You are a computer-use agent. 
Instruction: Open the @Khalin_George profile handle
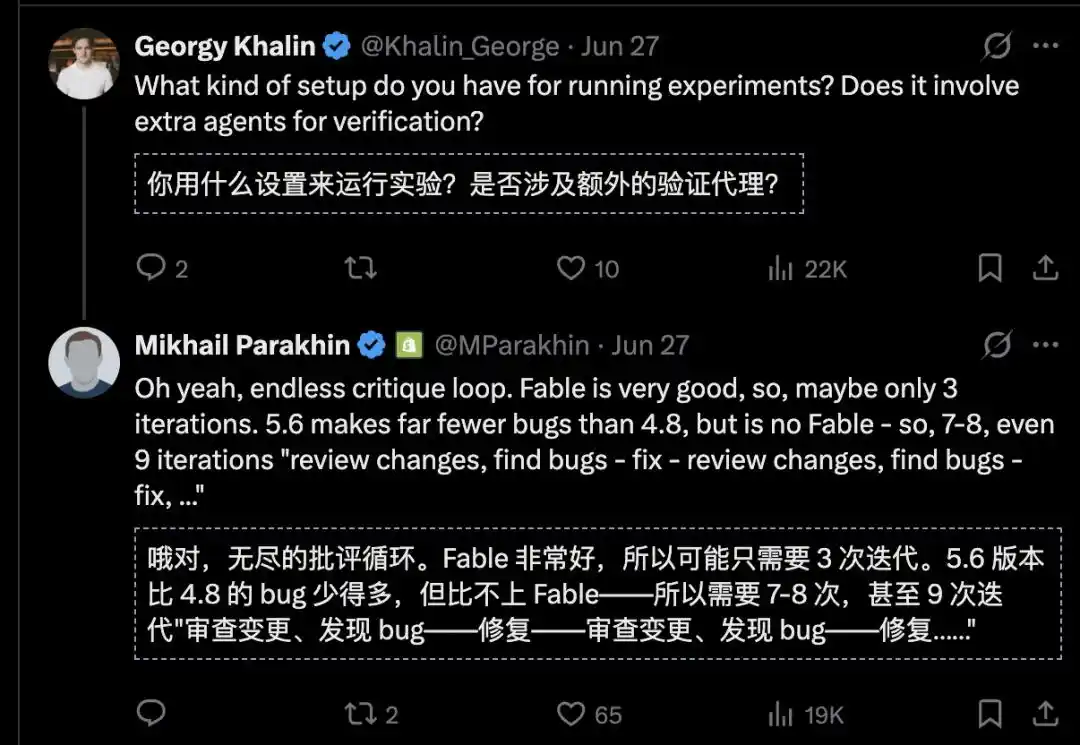click(460, 46)
